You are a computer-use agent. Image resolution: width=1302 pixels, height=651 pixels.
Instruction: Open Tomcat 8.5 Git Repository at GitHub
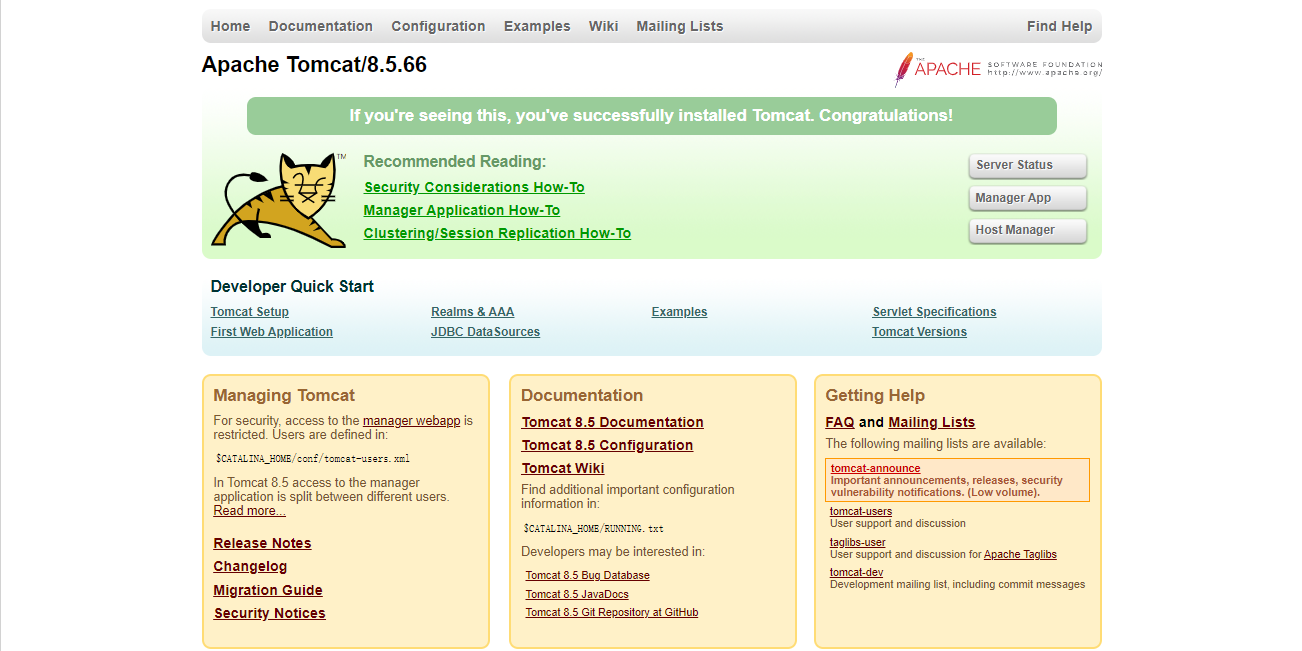click(612, 612)
